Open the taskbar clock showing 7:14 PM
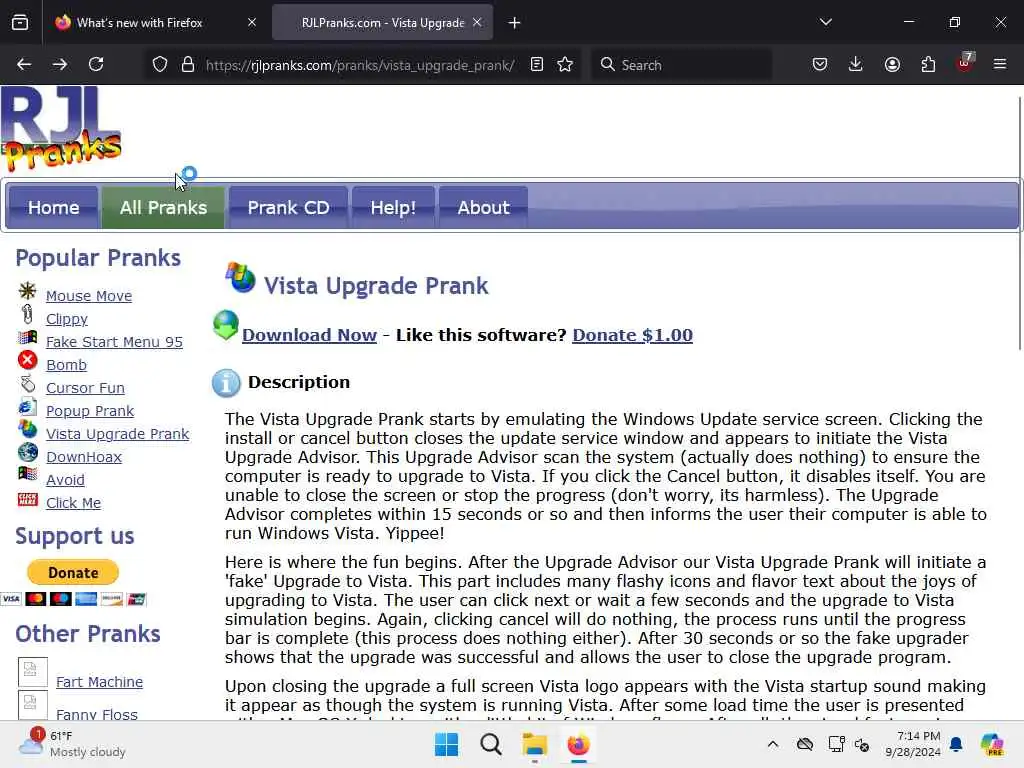 (x=913, y=744)
